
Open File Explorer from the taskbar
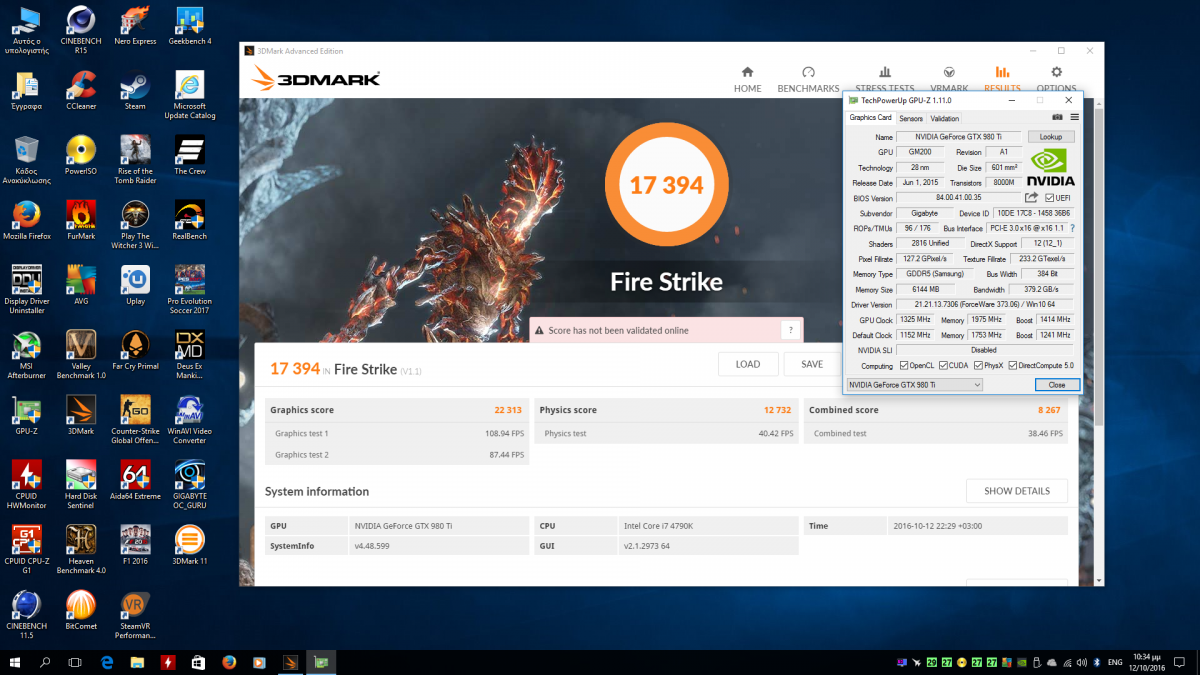(x=137, y=662)
